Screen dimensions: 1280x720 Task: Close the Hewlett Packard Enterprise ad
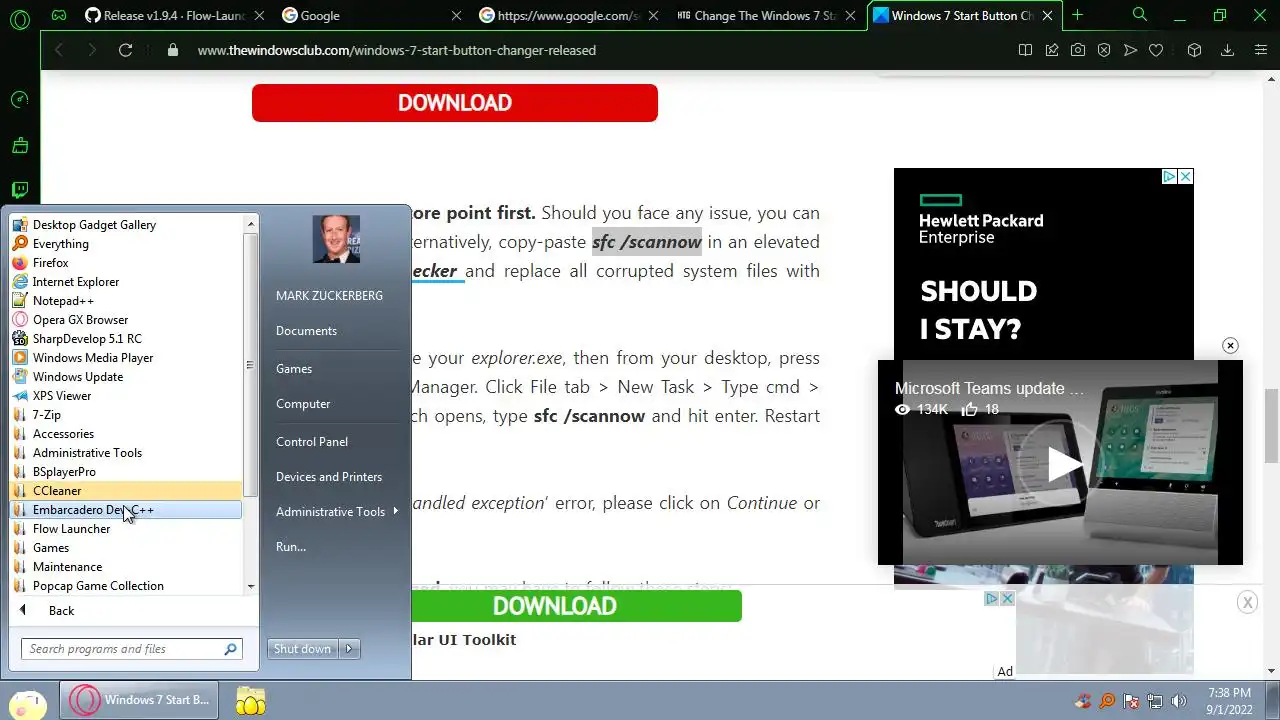[1185, 176]
